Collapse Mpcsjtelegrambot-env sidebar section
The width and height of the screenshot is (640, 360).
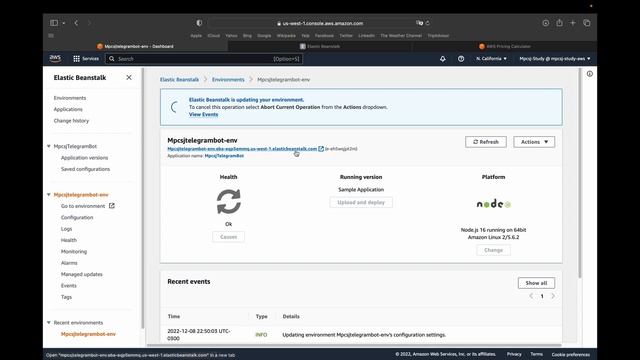click(x=49, y=195)
